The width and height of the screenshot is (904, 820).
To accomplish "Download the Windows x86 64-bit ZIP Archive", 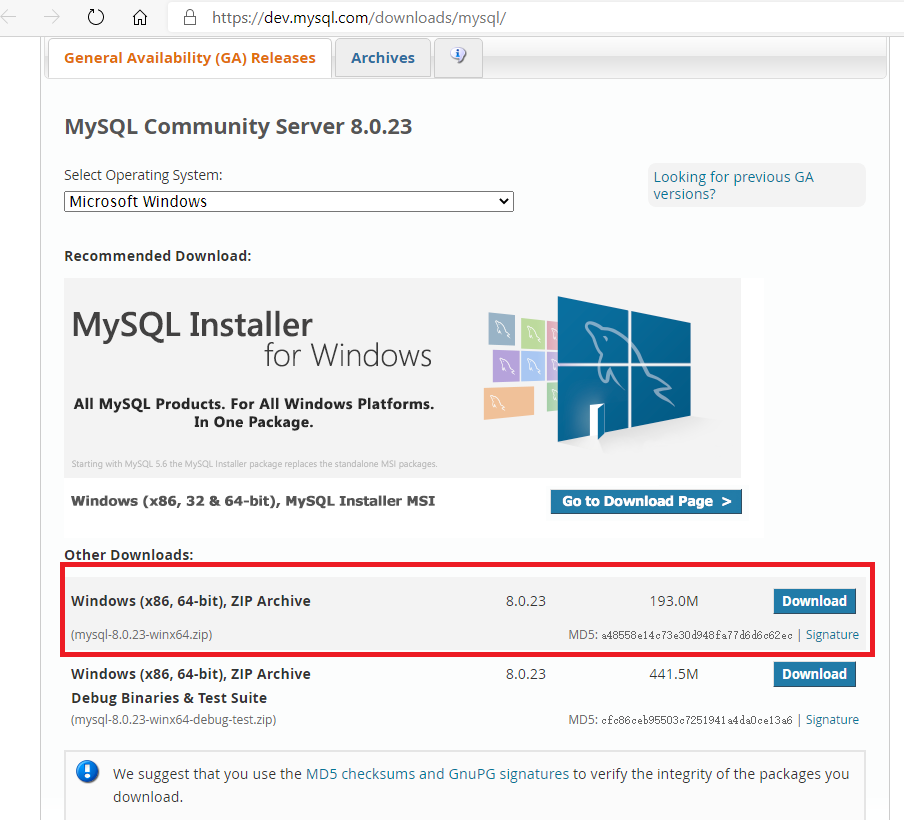I will (x=814, y=601).
